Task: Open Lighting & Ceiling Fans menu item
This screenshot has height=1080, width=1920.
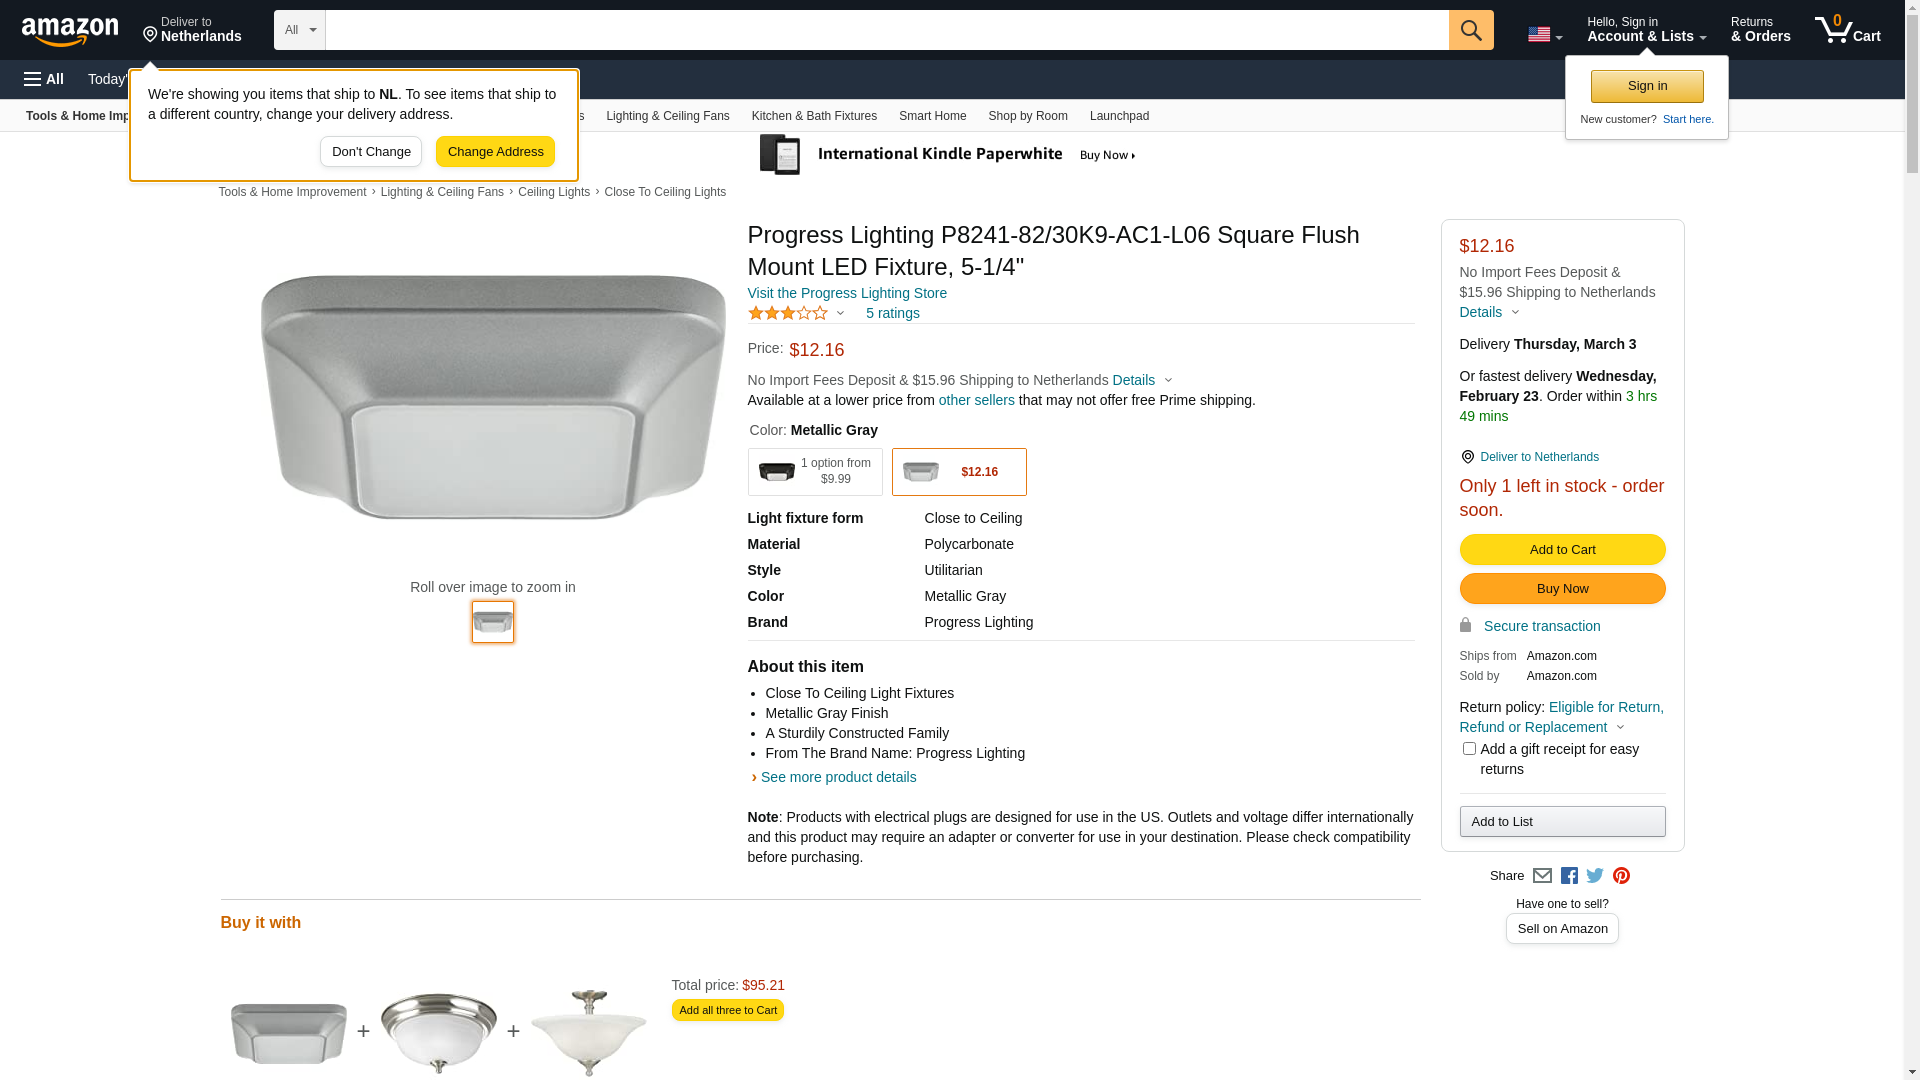Action: [667, 116]
